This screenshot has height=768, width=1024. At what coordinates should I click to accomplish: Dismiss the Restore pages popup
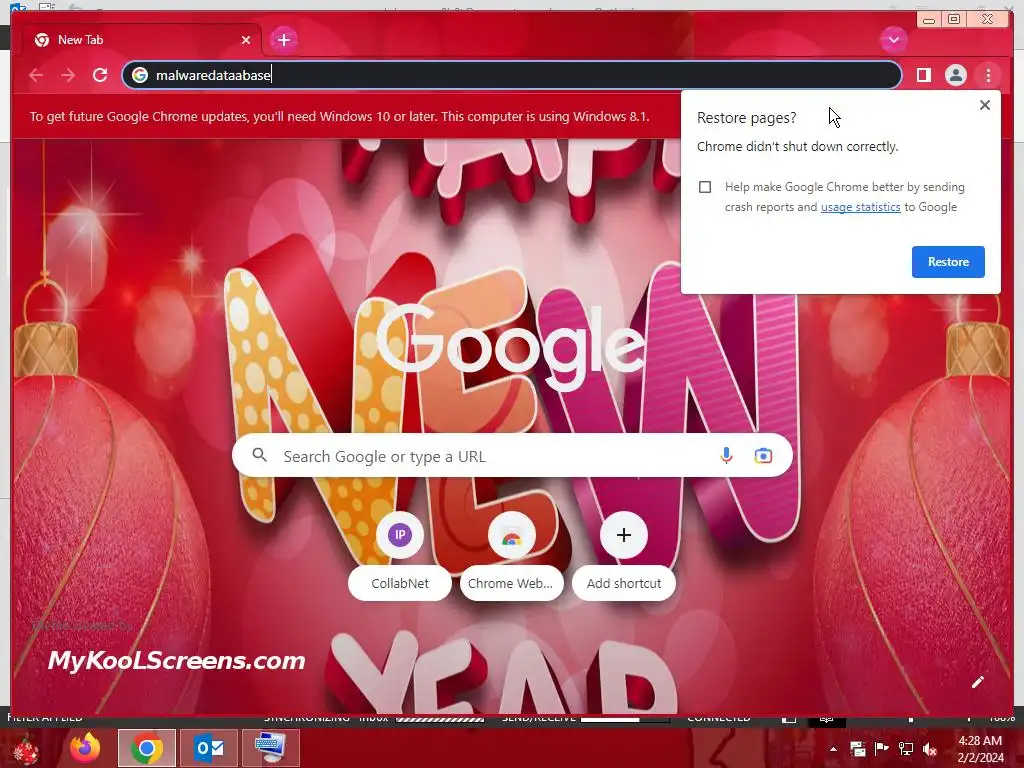[985, 105]
